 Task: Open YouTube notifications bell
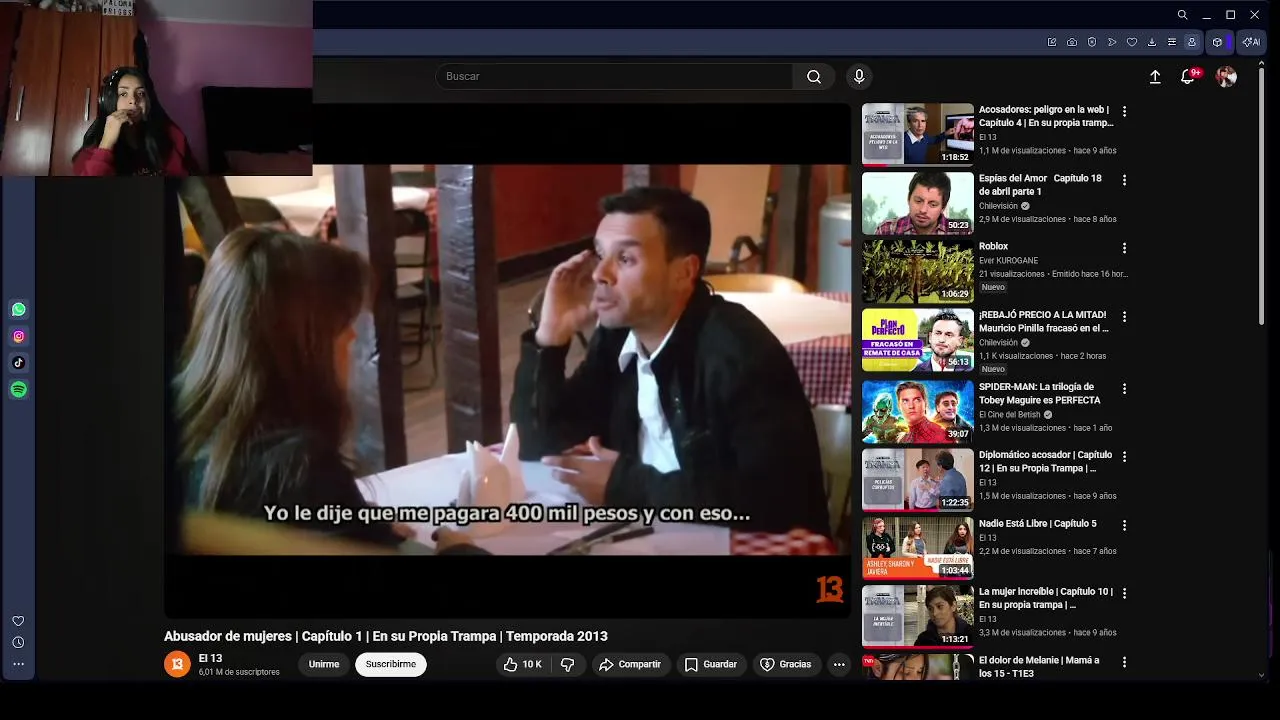coord(1188,77)
